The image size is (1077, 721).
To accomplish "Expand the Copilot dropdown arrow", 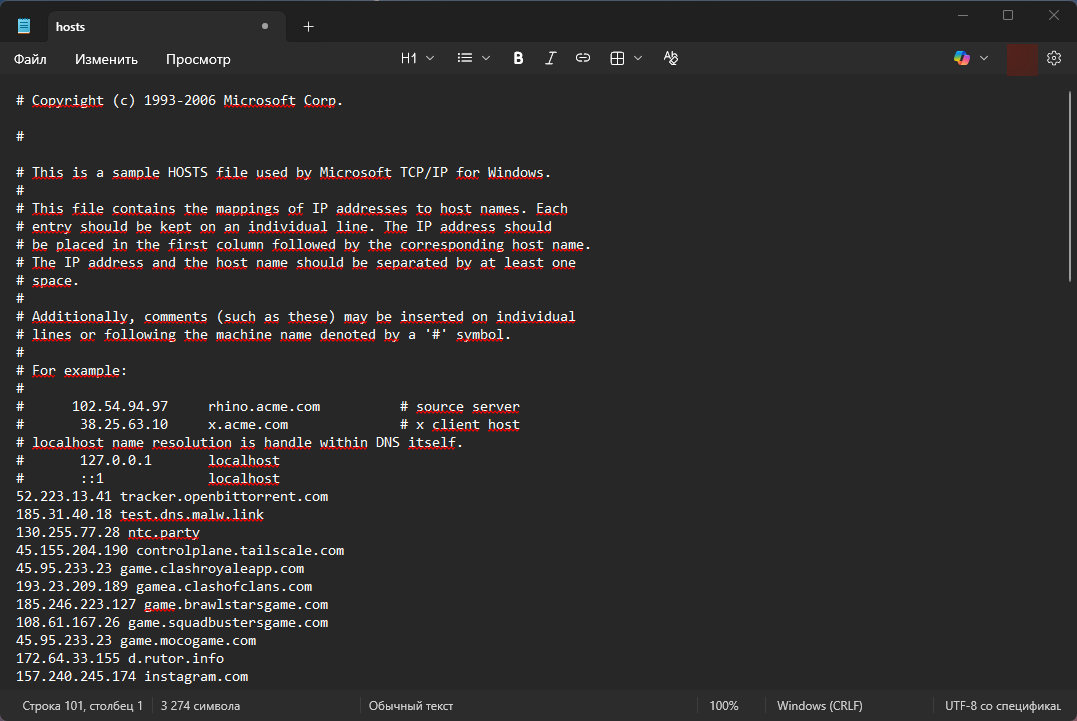I will point(984,59).
